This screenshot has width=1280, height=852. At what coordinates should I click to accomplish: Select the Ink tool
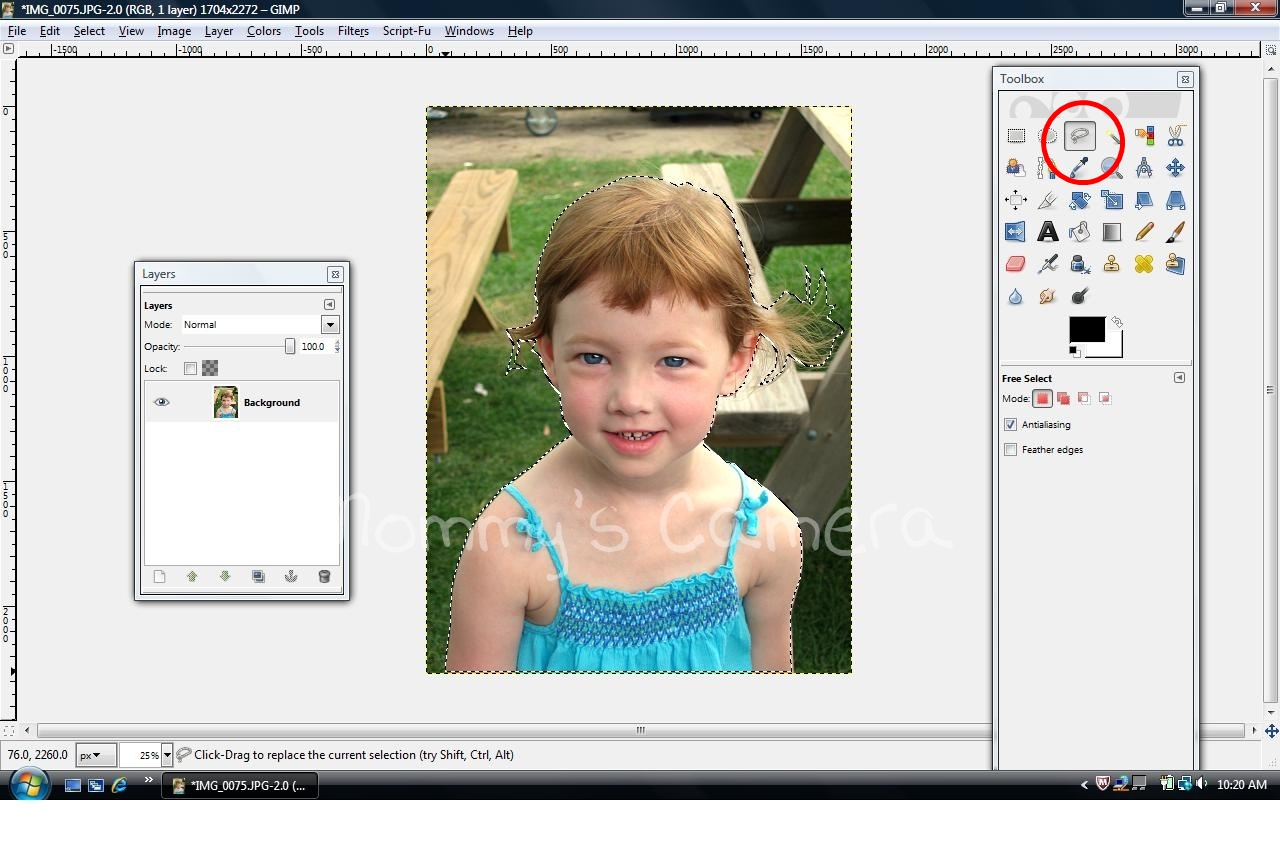[1080, 264]
